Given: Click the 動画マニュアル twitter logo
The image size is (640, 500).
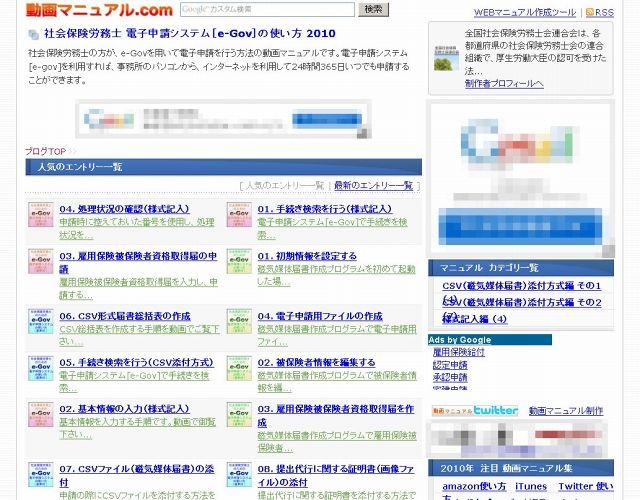Looking at the screenshot, I should click(475, 410).
